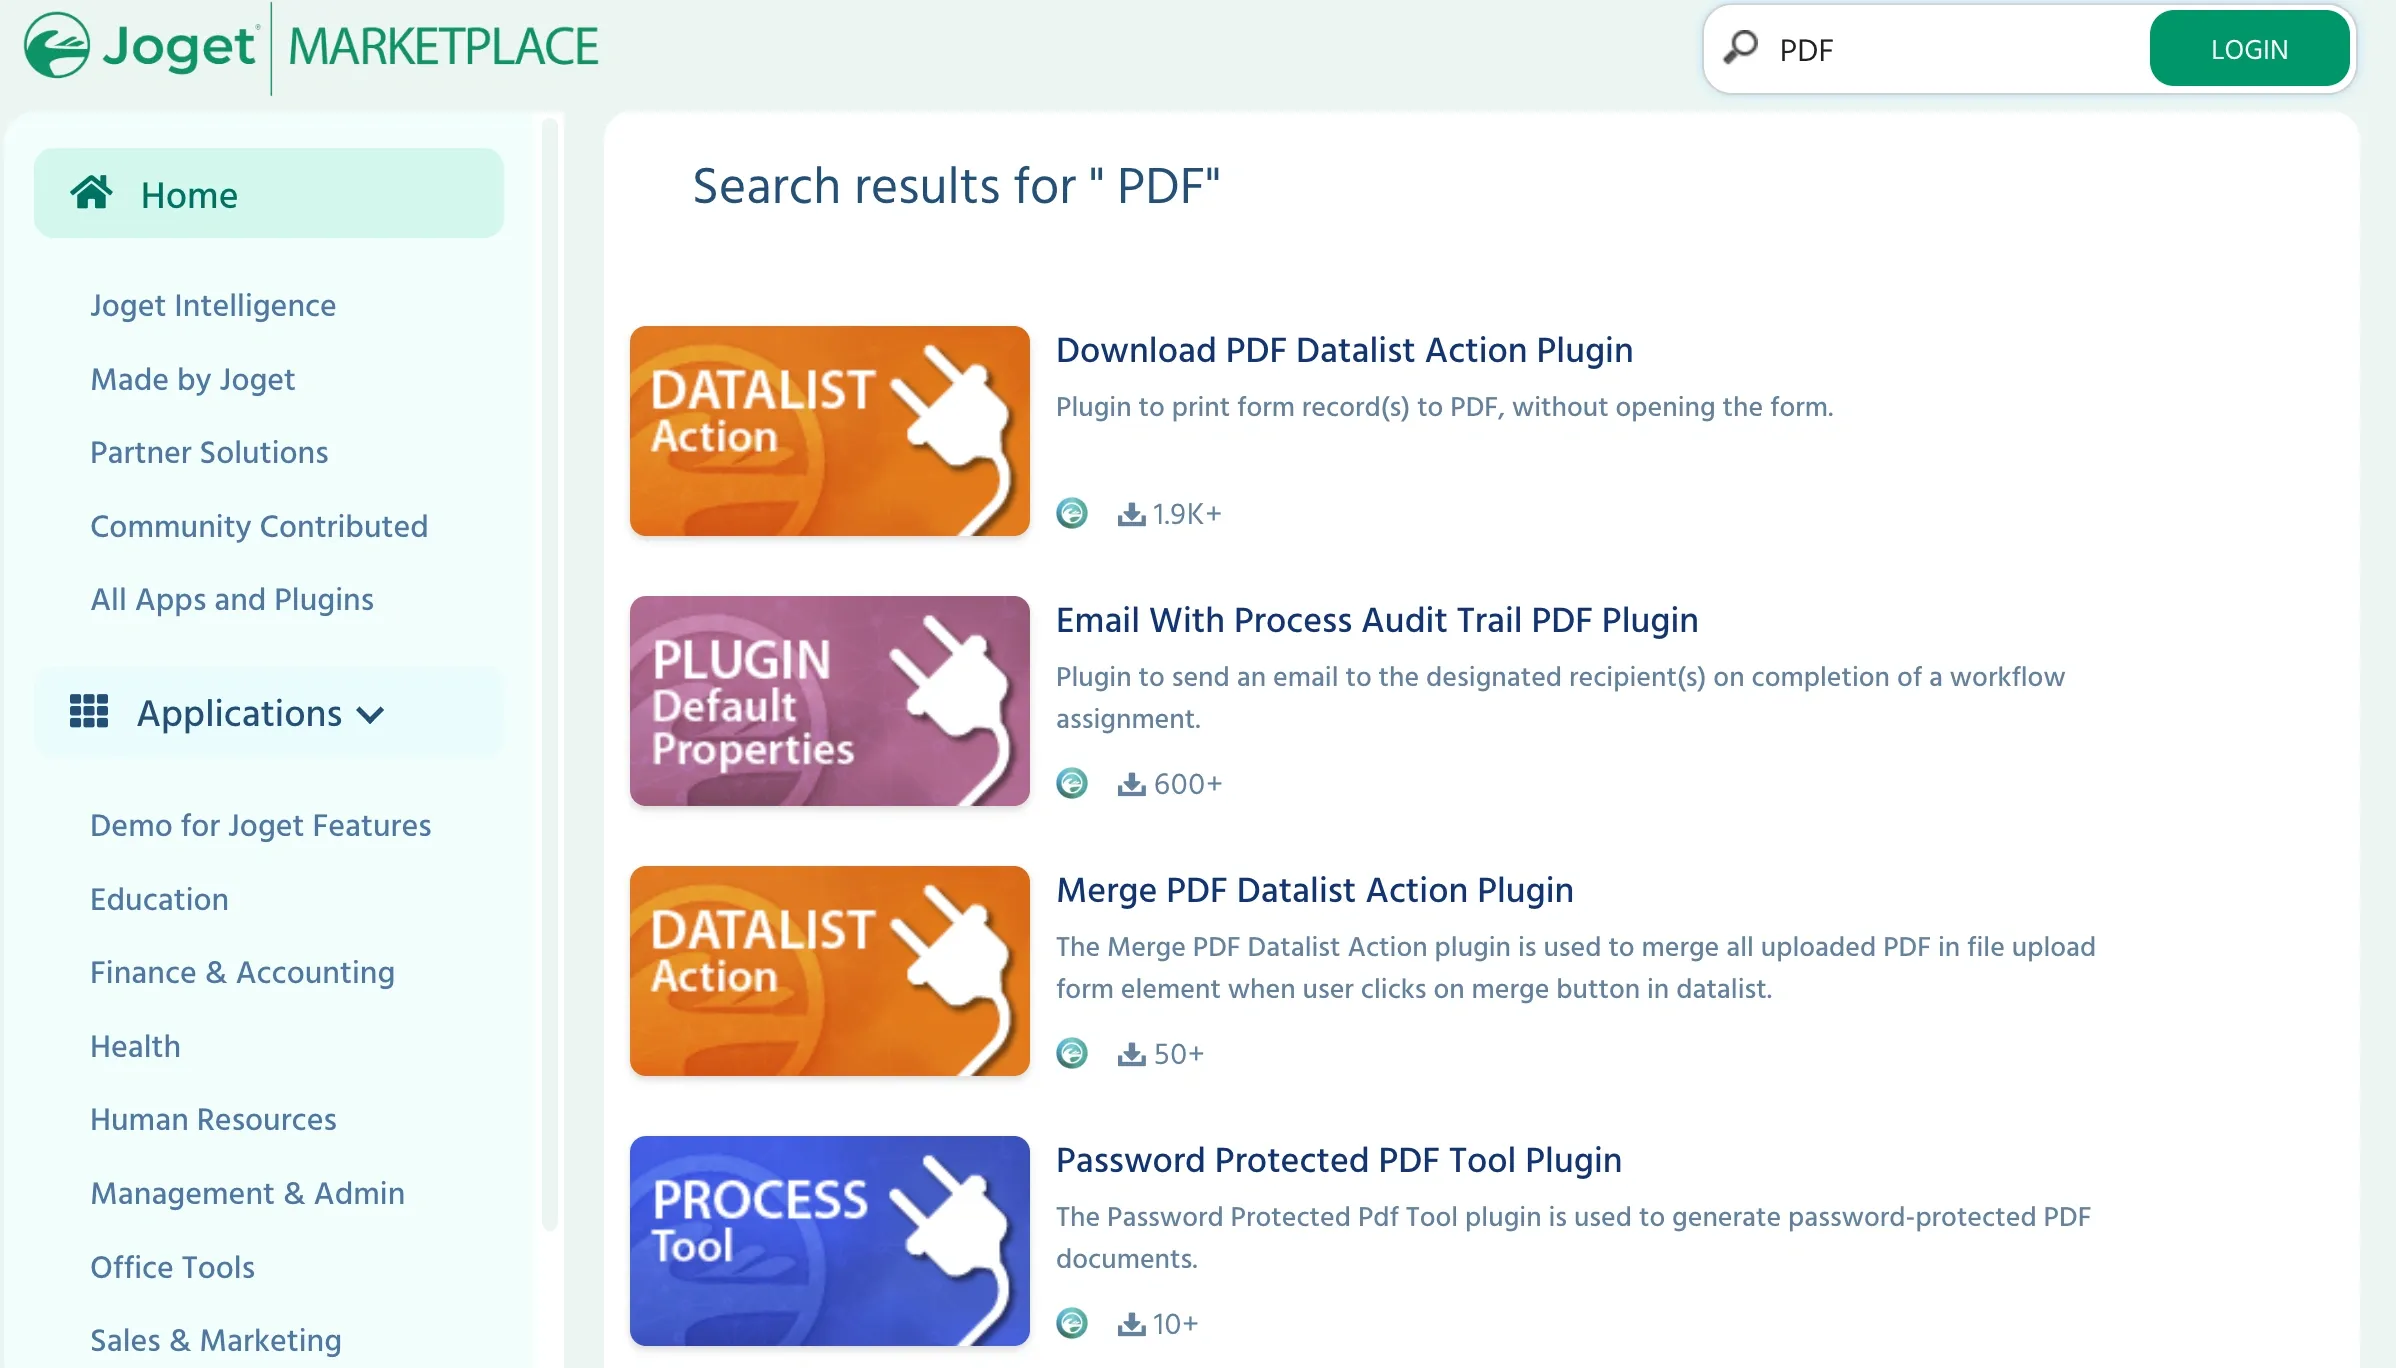Image resolution: width=2396 pixels, height=1368 pixels.
Task: Click download icon next to 600+
Action: [x=1131, y=784]
